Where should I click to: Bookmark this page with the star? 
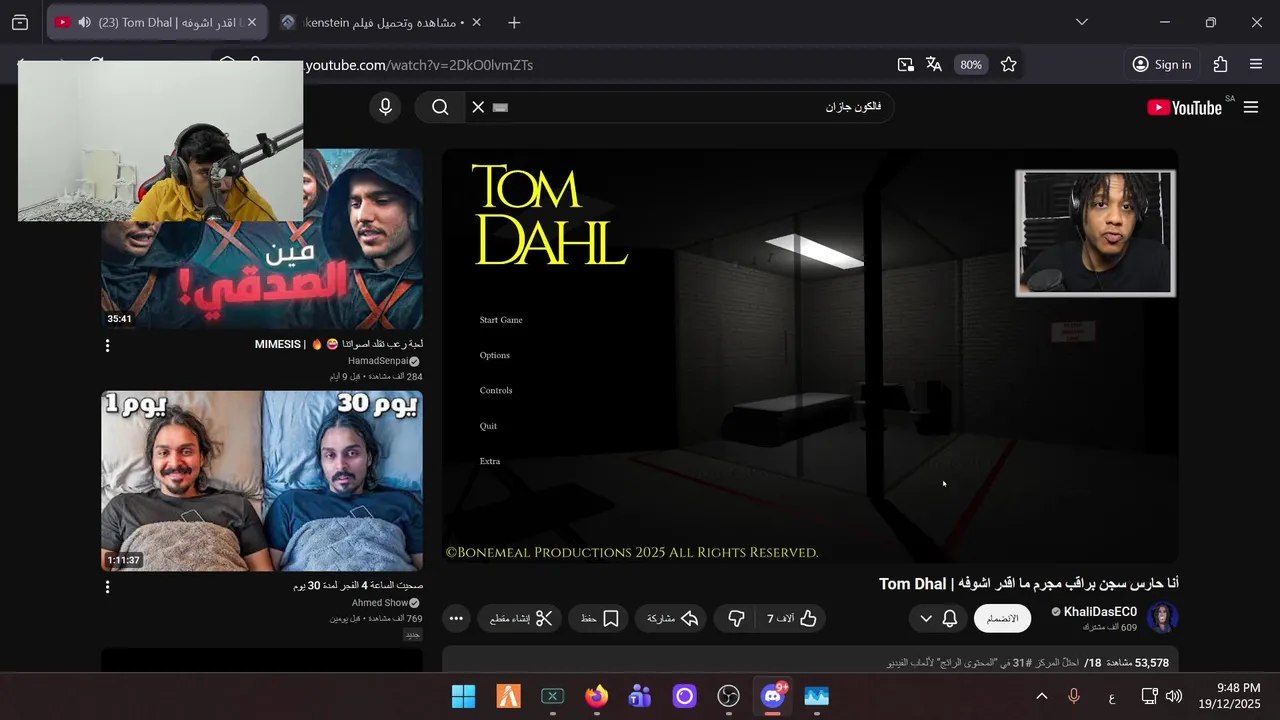1009,65
